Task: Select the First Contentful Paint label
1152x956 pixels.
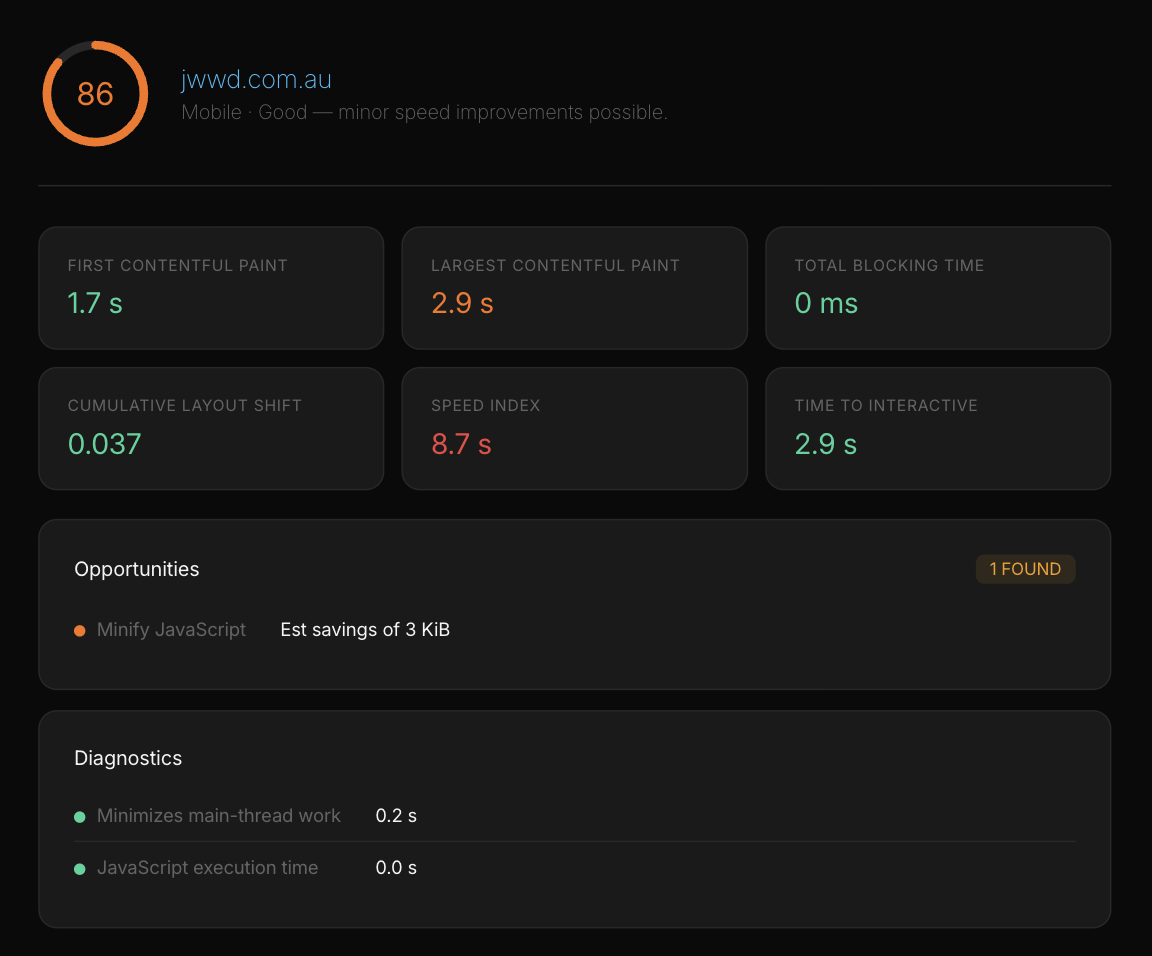Action: [x=177, y=265]
